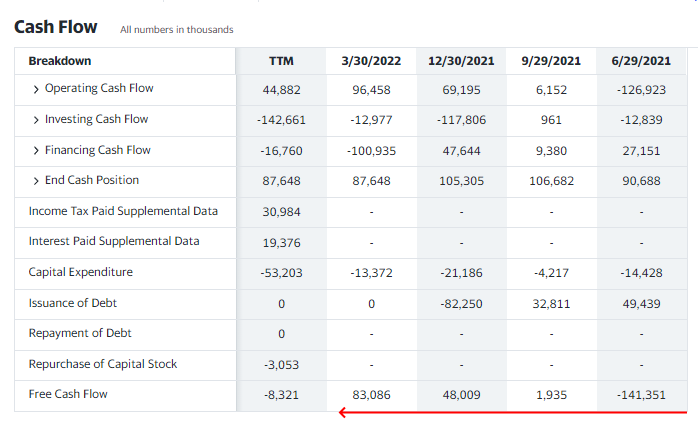The image size is (698, 444).
Task: Select the 3/30/2022 column header
Action: pos(371,62)
